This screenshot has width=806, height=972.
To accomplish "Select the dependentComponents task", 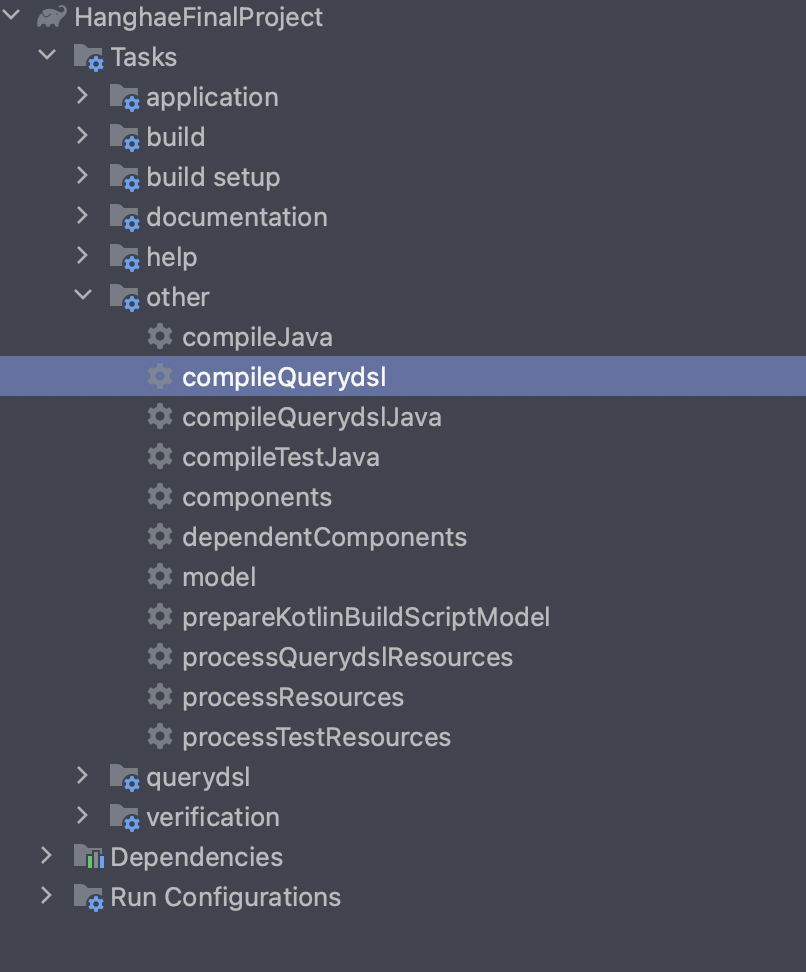I will pyautogui.click(x=324, y=537).
